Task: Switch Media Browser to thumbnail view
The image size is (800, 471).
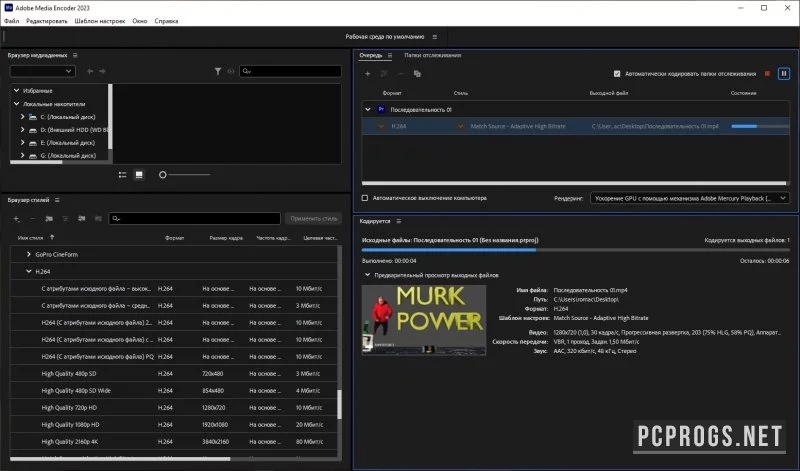Action: pos(139,175)
